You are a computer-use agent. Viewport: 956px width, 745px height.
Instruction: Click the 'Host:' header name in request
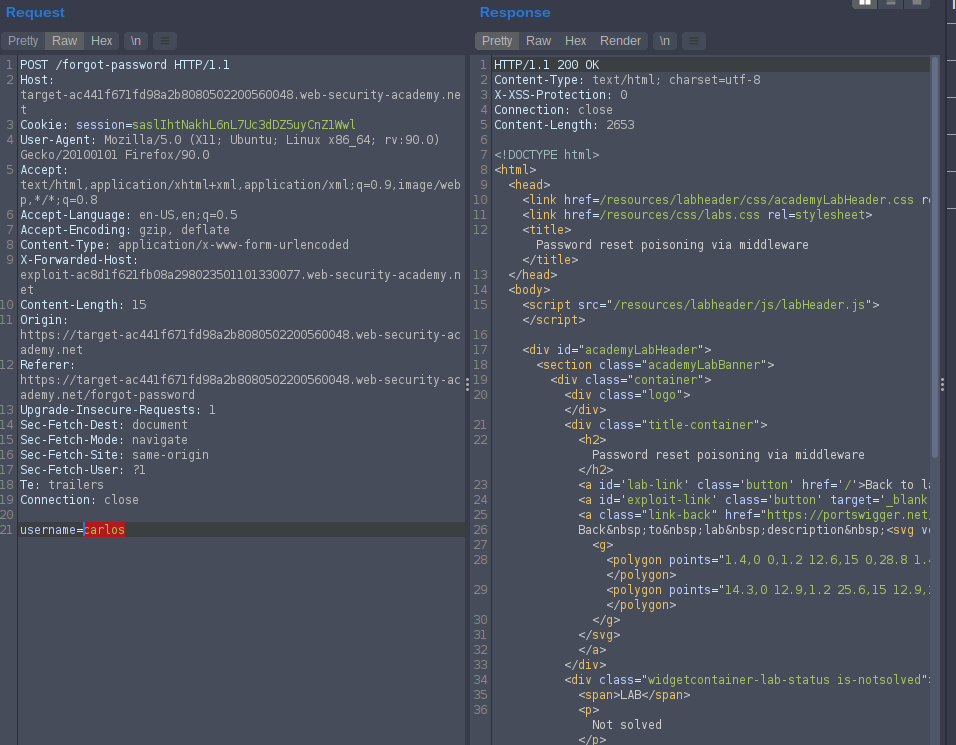[x=37, y=80]
